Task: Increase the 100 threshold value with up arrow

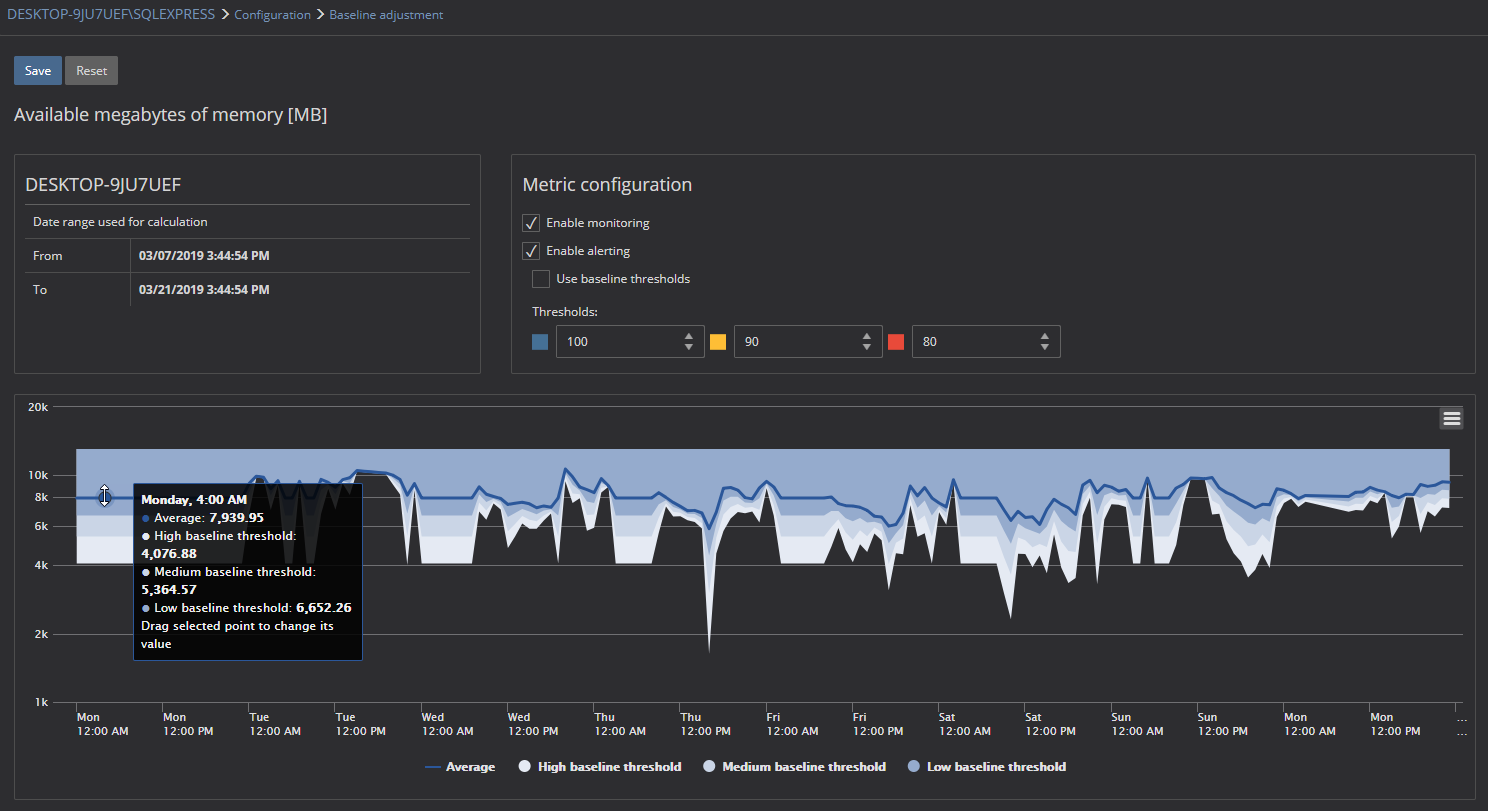Action: click(689, 336)
